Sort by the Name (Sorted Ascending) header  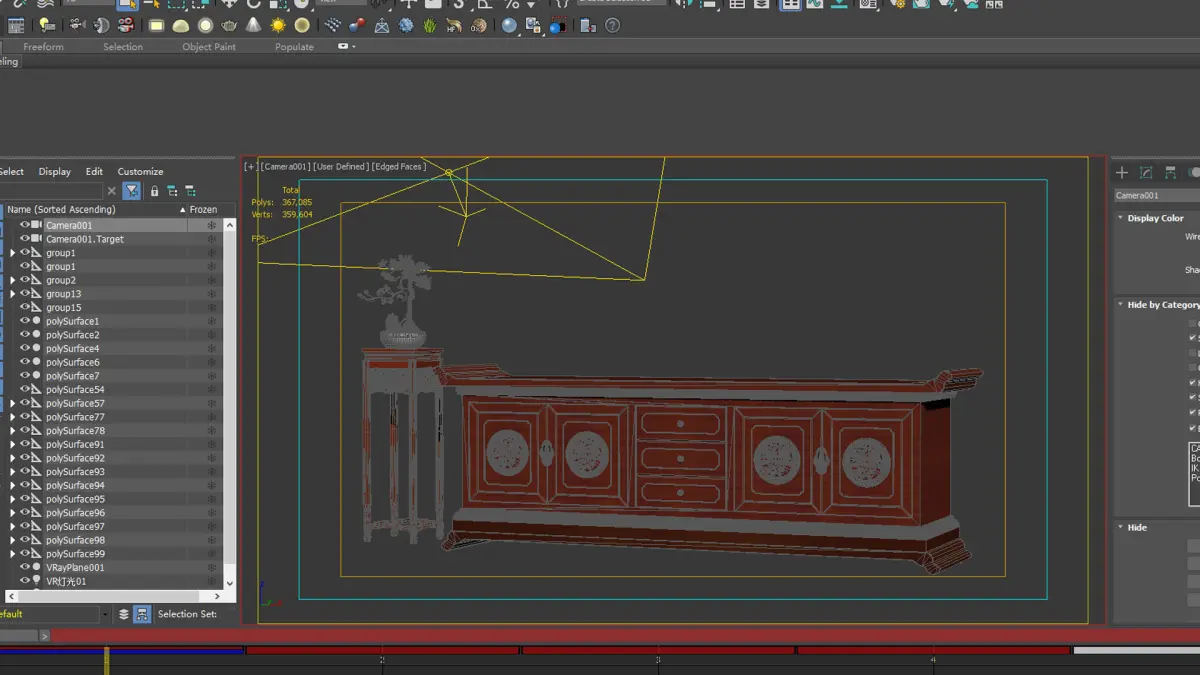(x=95, y=209)
